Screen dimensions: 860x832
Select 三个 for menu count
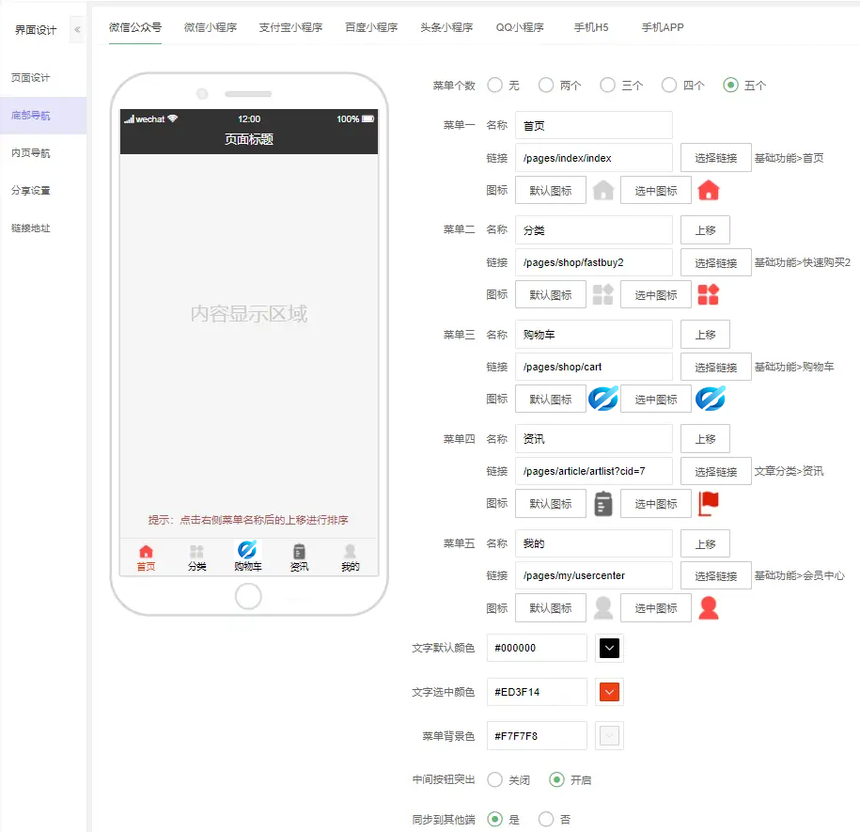[607, 85]
